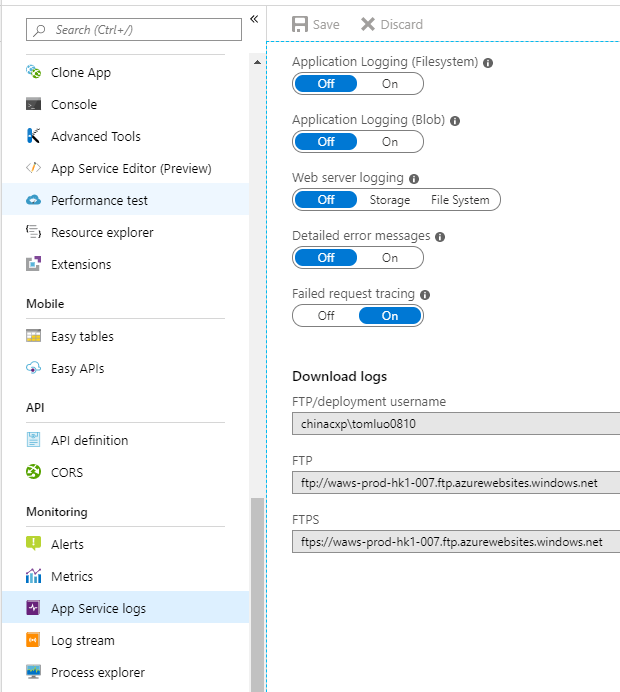Screen dimensions: 620x692
Task: Select On for Failed request tracing
Action: pyautogui.click(x=390, y=316)
